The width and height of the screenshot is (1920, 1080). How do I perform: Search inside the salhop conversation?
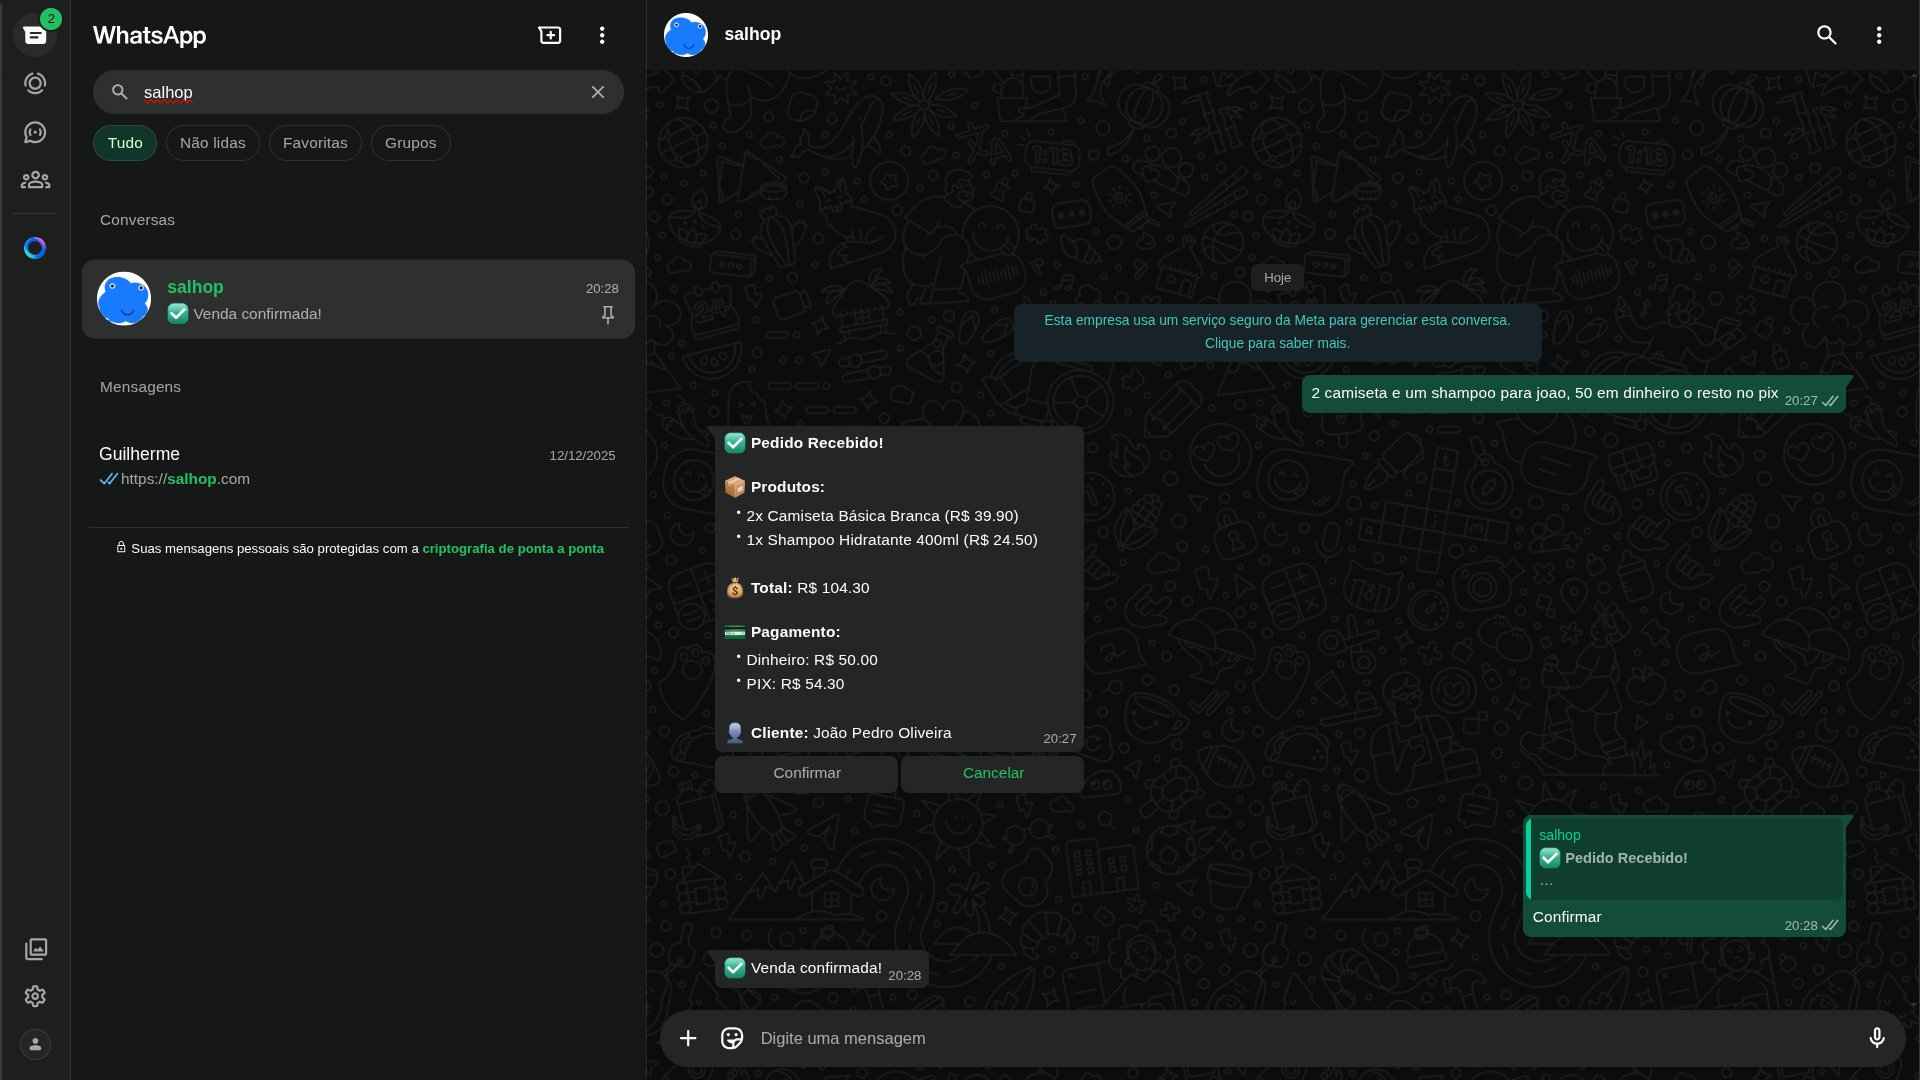pos(1826,36)
